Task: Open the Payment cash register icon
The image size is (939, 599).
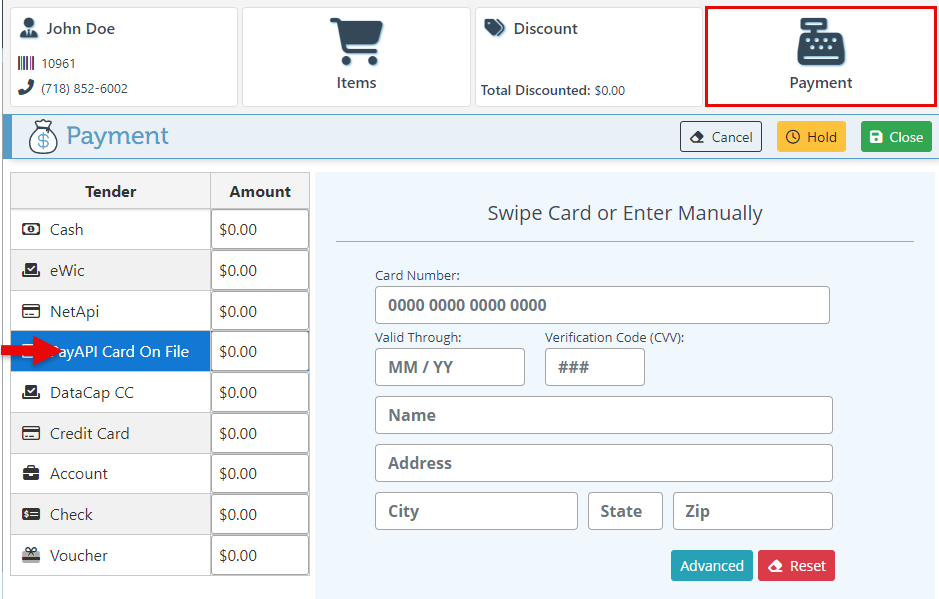Action: point(821,42)
